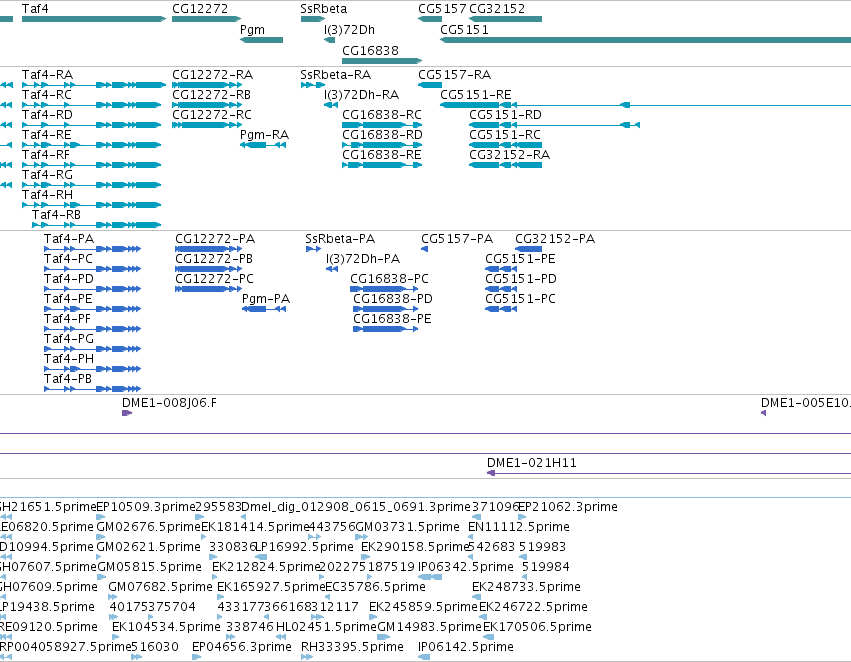Select the l(3)72Dh gene label
The image size is (851, 662).
[350, 29]
